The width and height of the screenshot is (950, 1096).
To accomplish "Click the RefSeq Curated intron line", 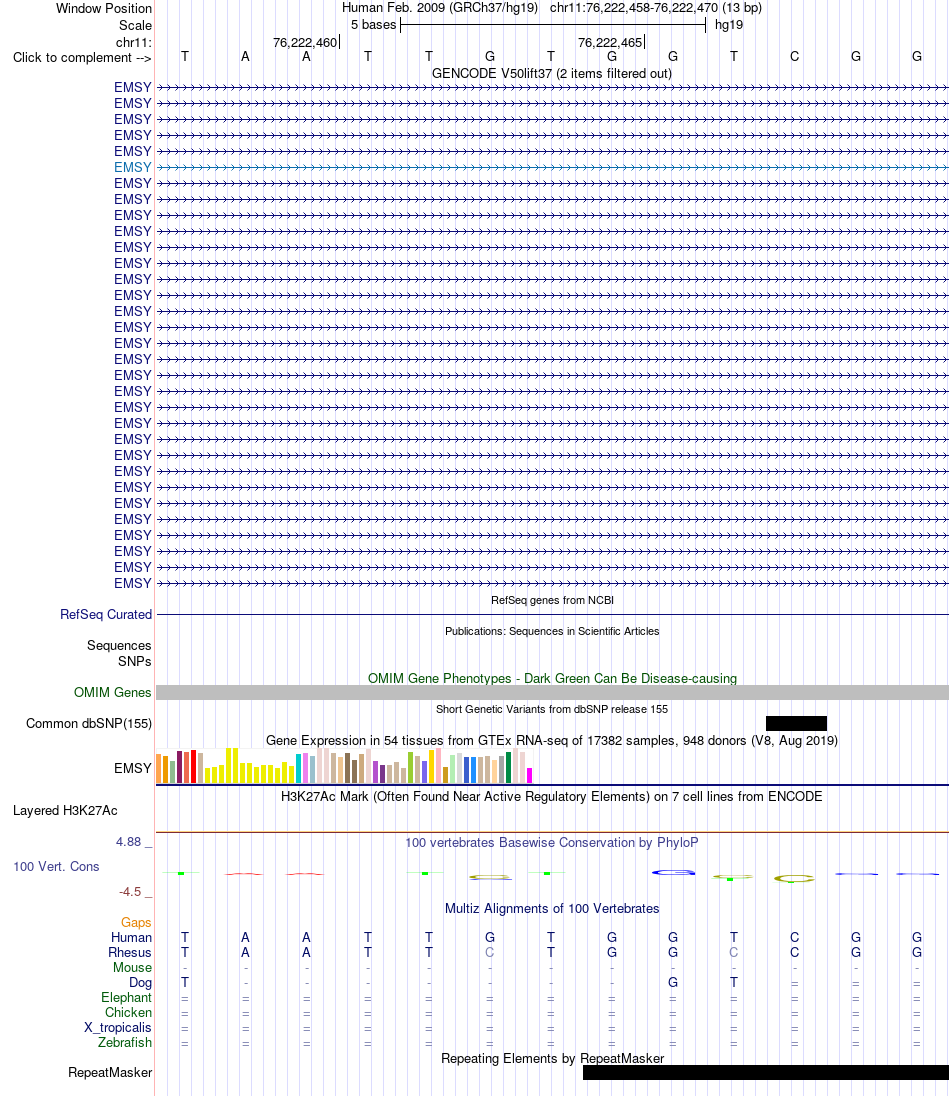I will click(x=552, y=614).
